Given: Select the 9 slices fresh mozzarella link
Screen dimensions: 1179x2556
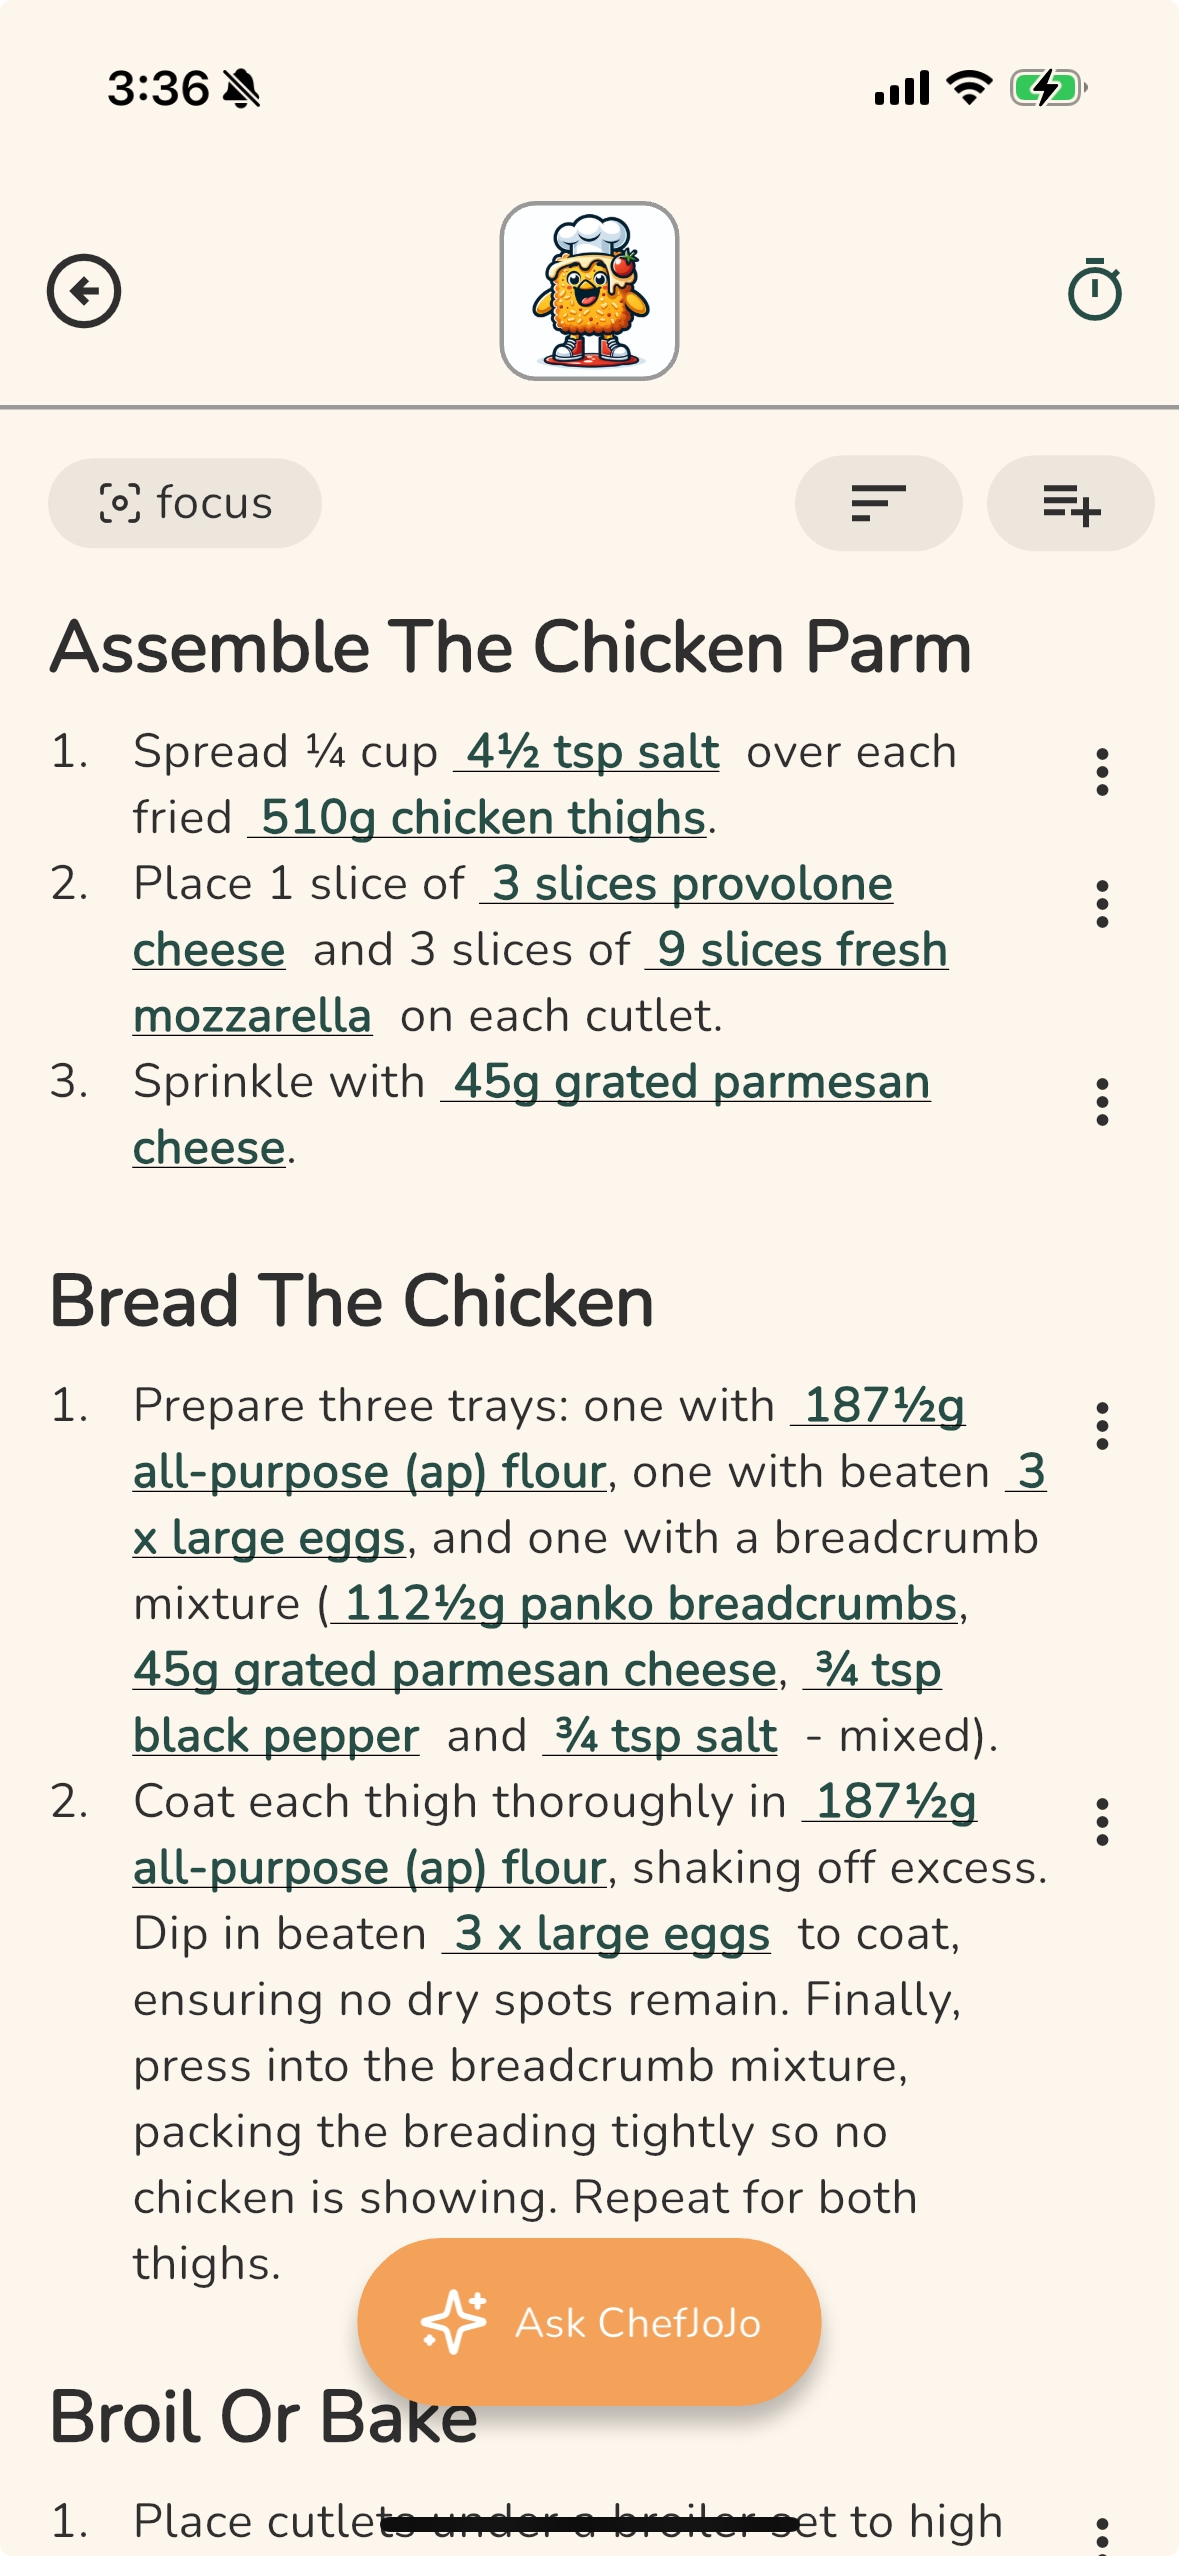Looking at the screenshot, I should (797, 950).
